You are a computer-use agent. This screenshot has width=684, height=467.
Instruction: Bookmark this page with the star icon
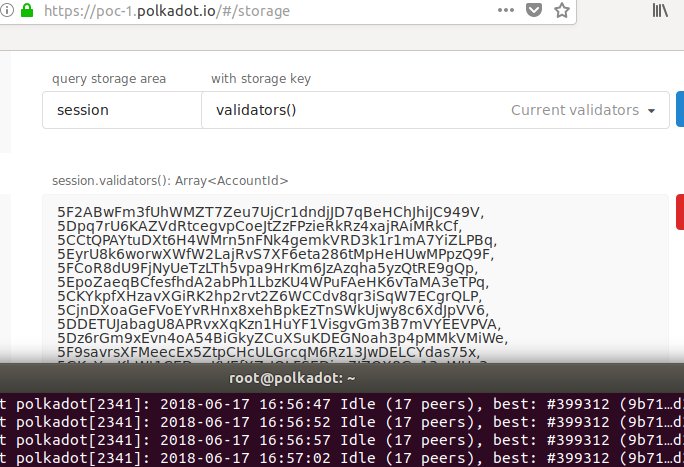point(561,10)
